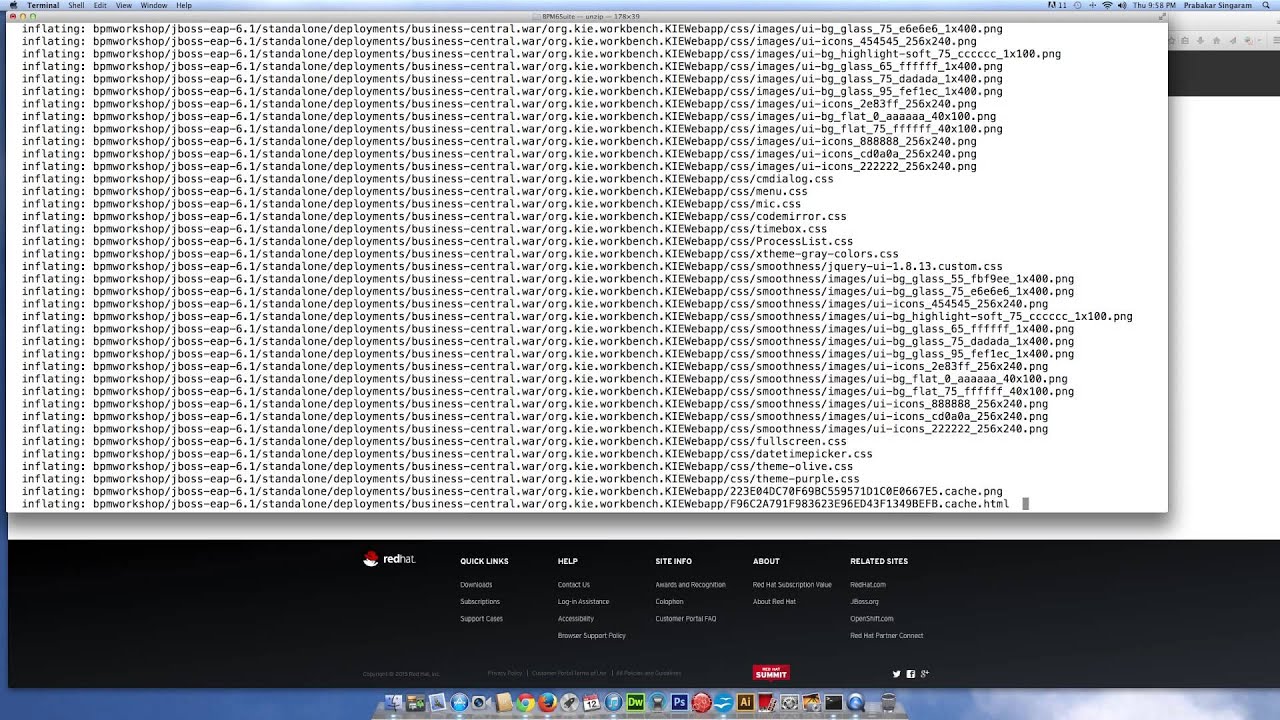
Task: Open volume control in menu bar
Action: click(x=1122, y=6)
